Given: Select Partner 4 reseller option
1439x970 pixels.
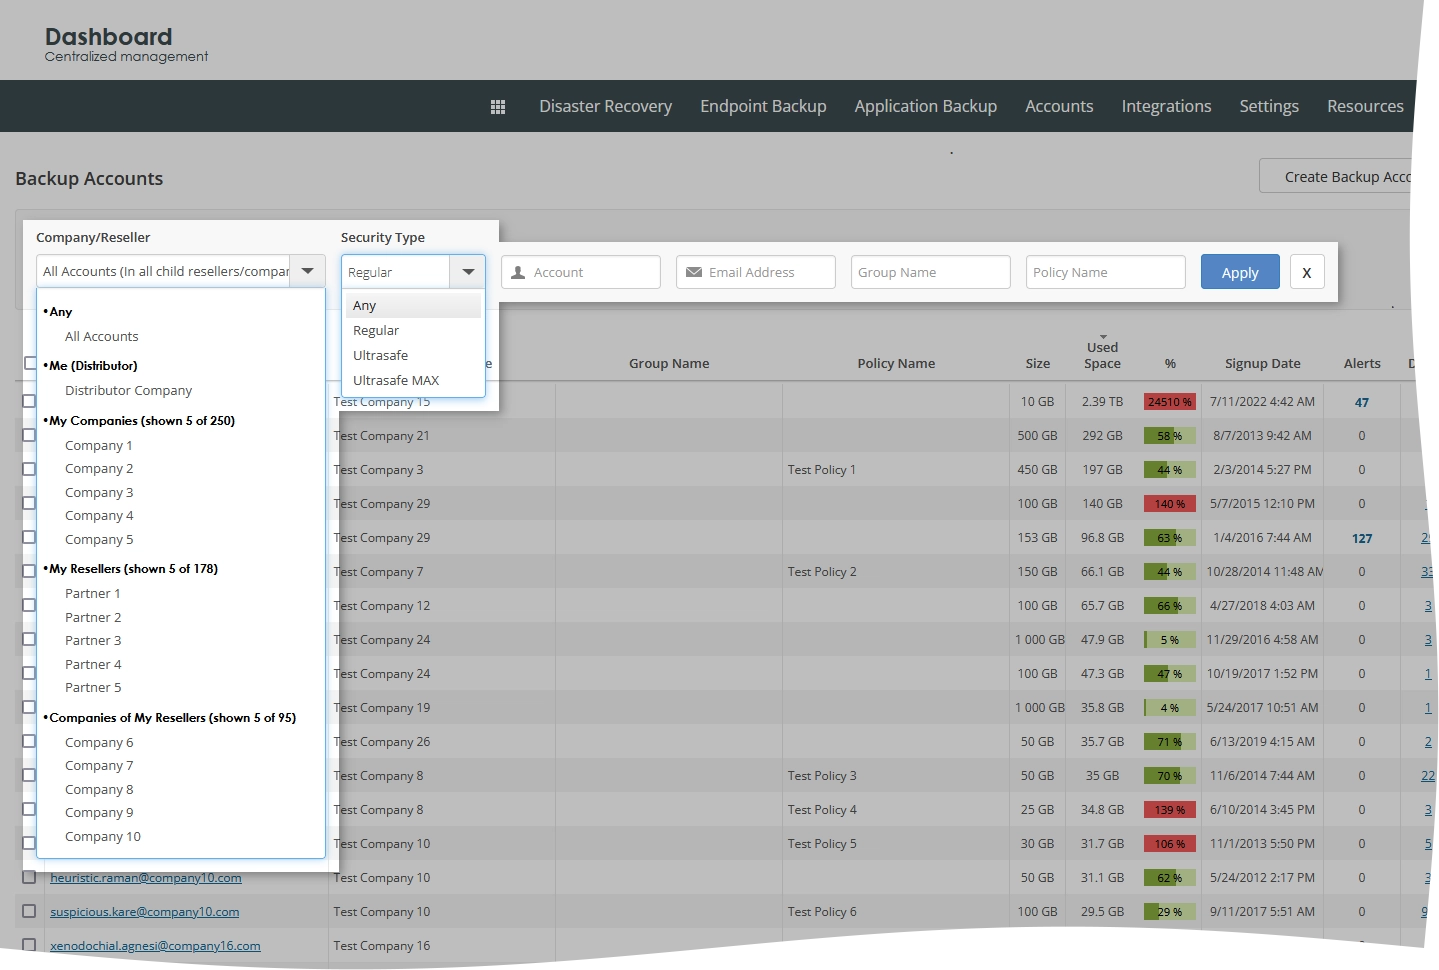Looking at the screenshot, I should [x=92, y=665].
